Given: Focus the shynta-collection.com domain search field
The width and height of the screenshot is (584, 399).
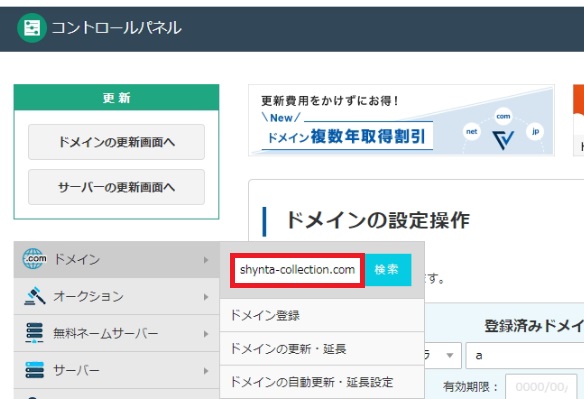Looking at the screenshot, I should [x=297, y=270].
